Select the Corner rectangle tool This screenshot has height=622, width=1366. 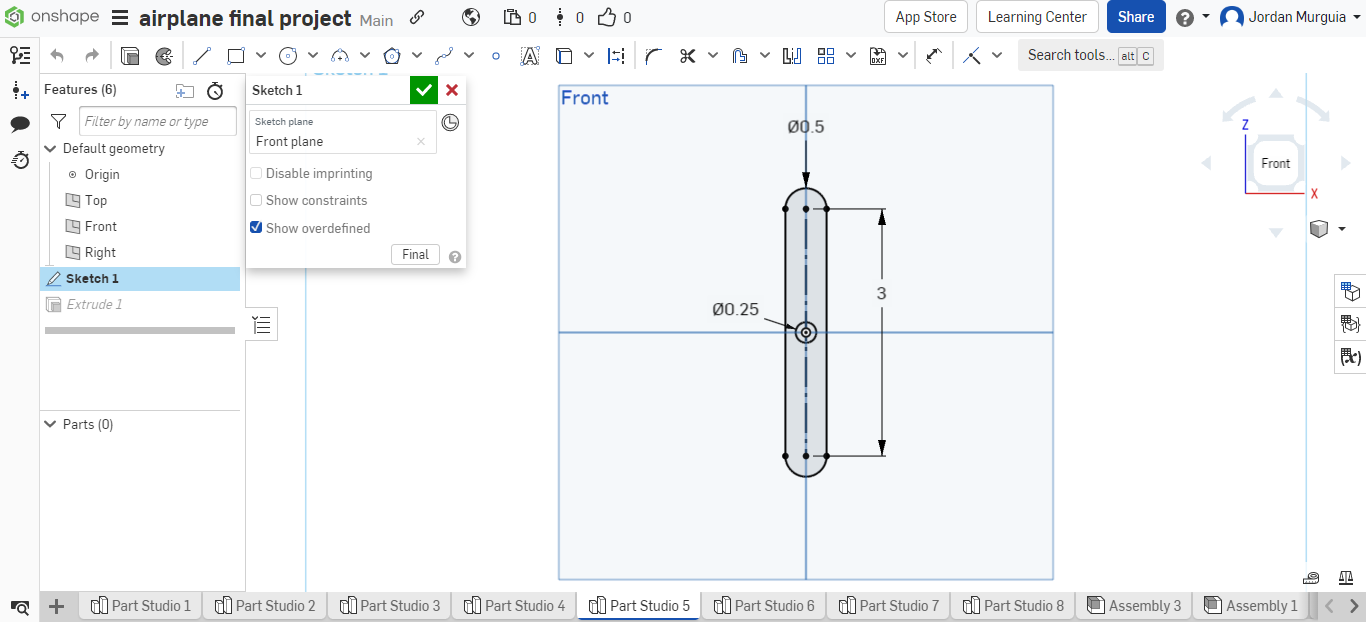[235, 55]
